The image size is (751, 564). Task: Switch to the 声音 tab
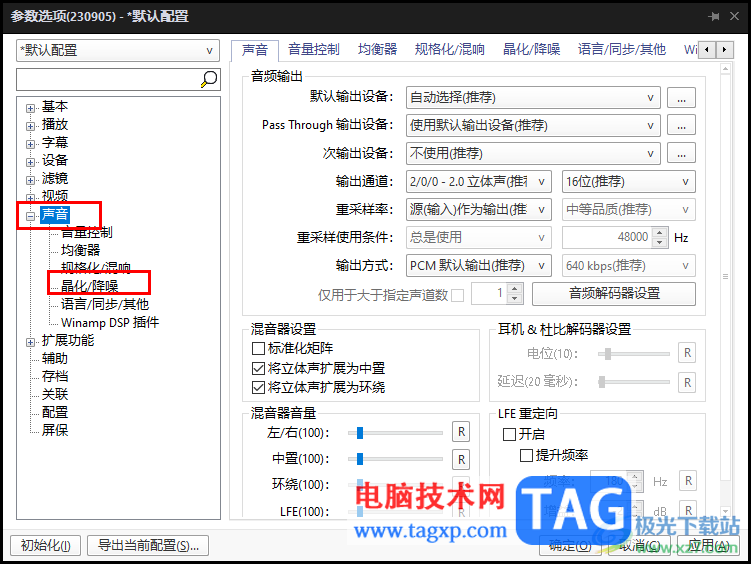click(254, 50)
